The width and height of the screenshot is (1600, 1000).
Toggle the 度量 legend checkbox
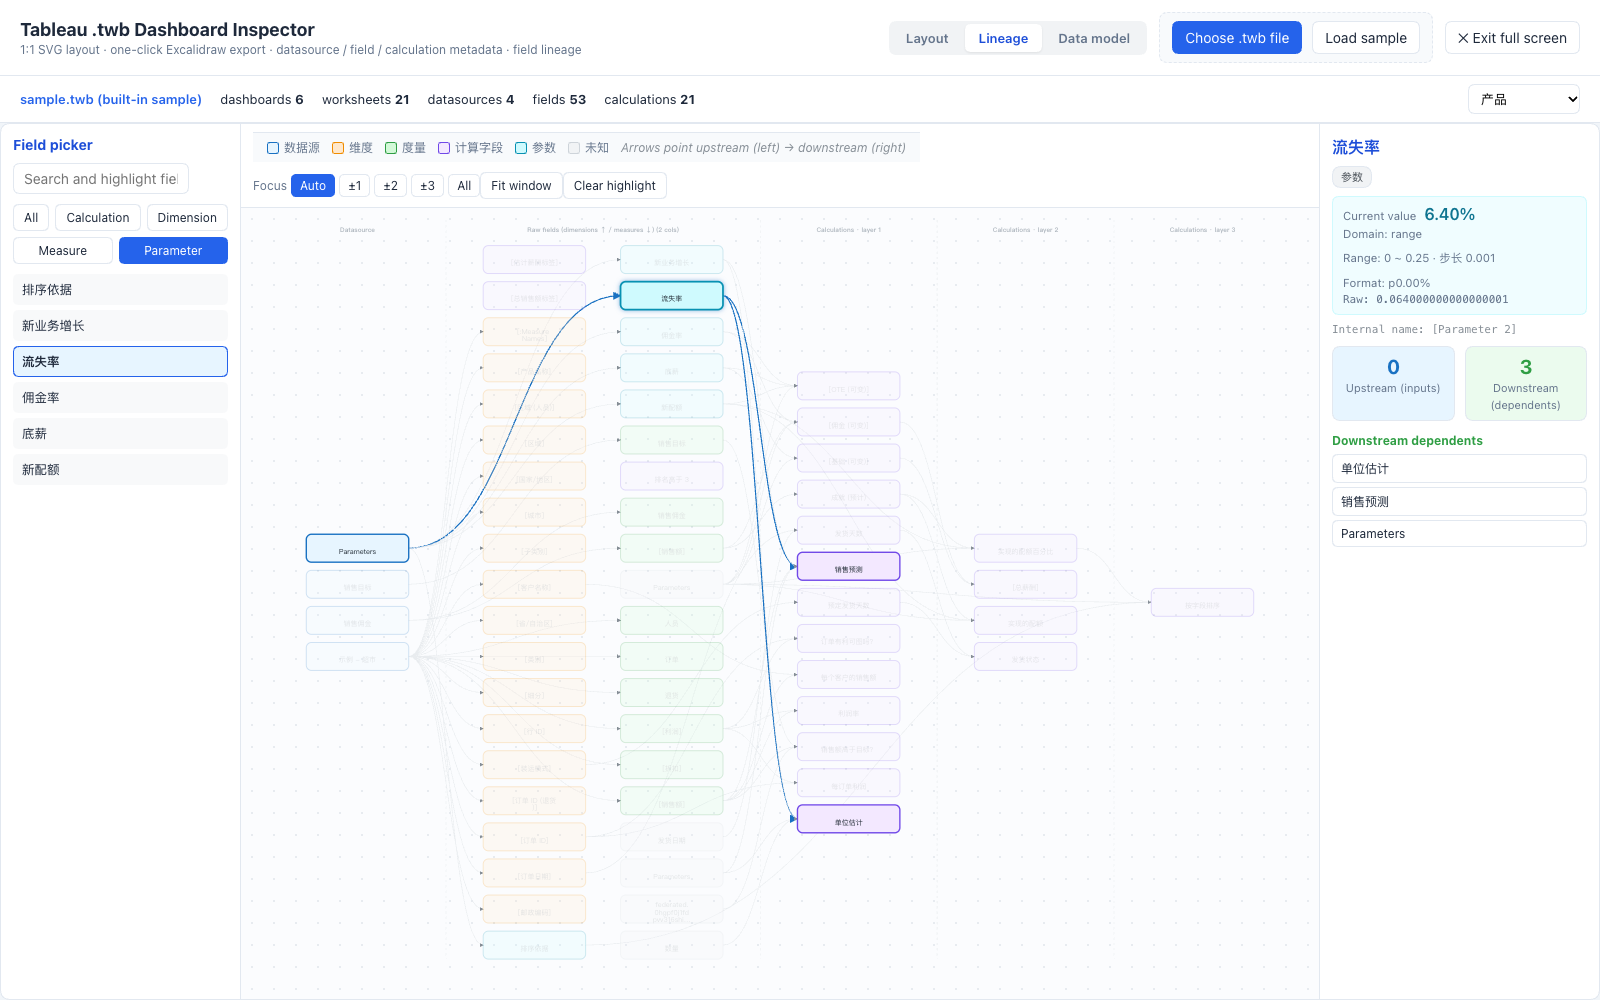coord(391,148)
